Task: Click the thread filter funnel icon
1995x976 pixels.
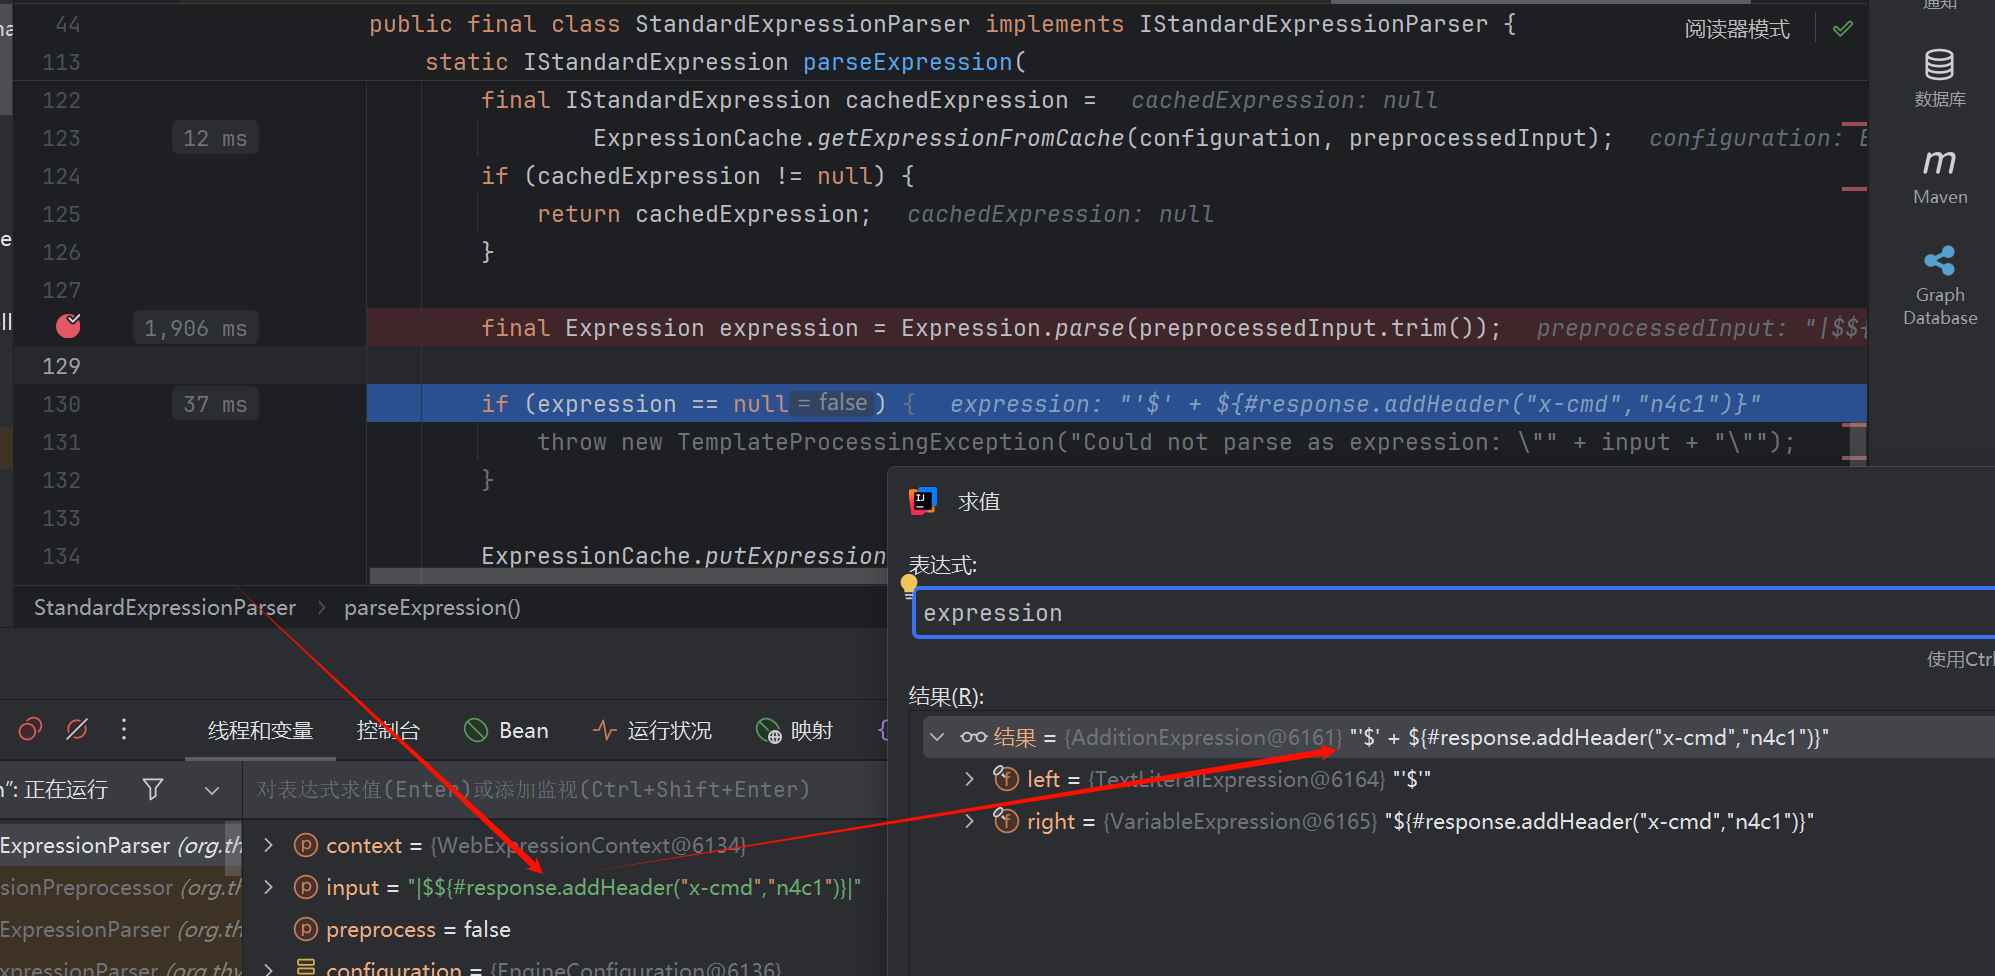Action: [153, 790]
